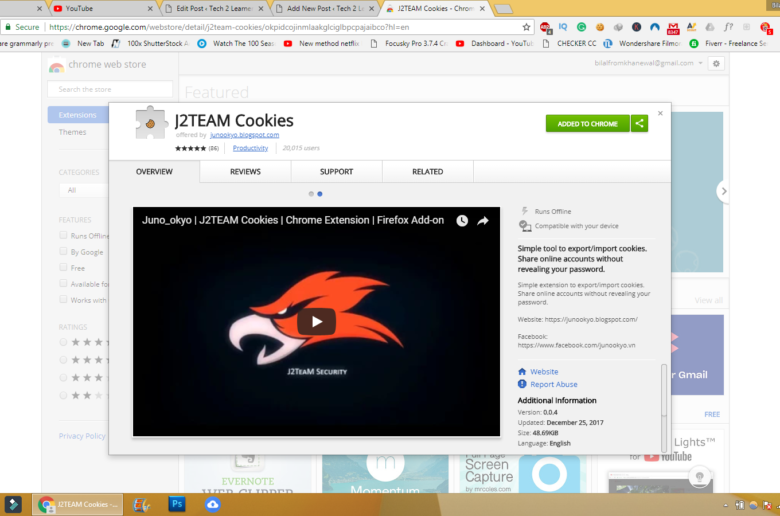
Task: Open the Fiverr Freelance bookmark
Action: [730, 44]
